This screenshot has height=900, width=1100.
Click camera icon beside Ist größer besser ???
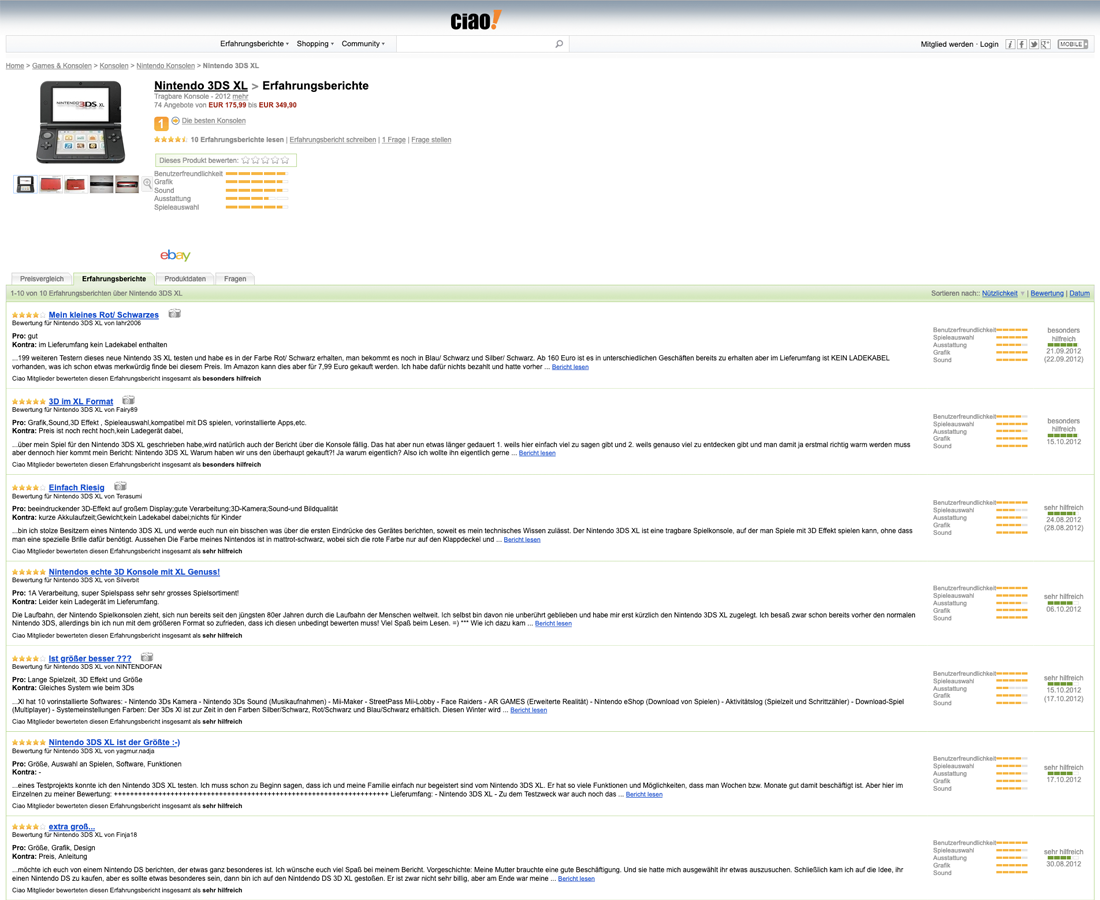[147, 657]
